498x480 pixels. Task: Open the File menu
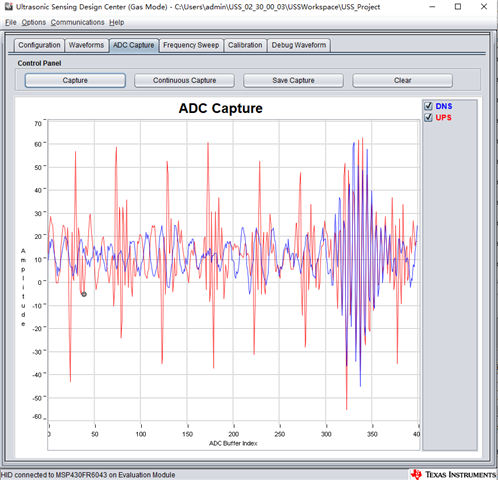click(x=11, y=22)
